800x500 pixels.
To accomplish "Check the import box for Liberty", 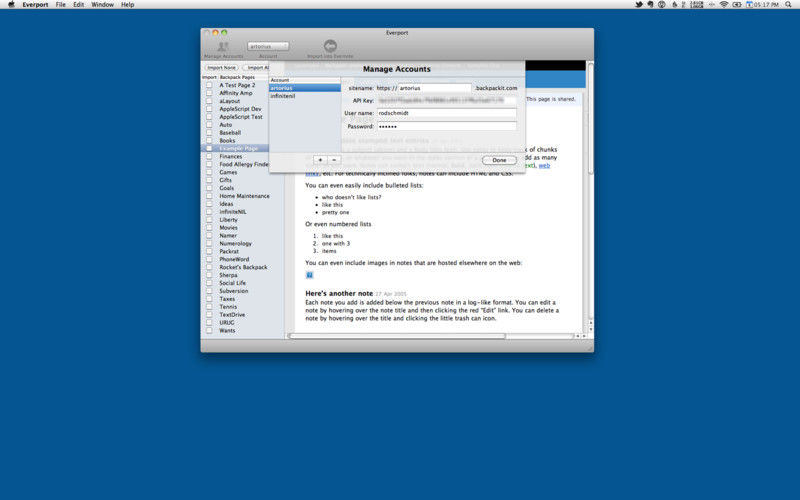I will (209, 220).
